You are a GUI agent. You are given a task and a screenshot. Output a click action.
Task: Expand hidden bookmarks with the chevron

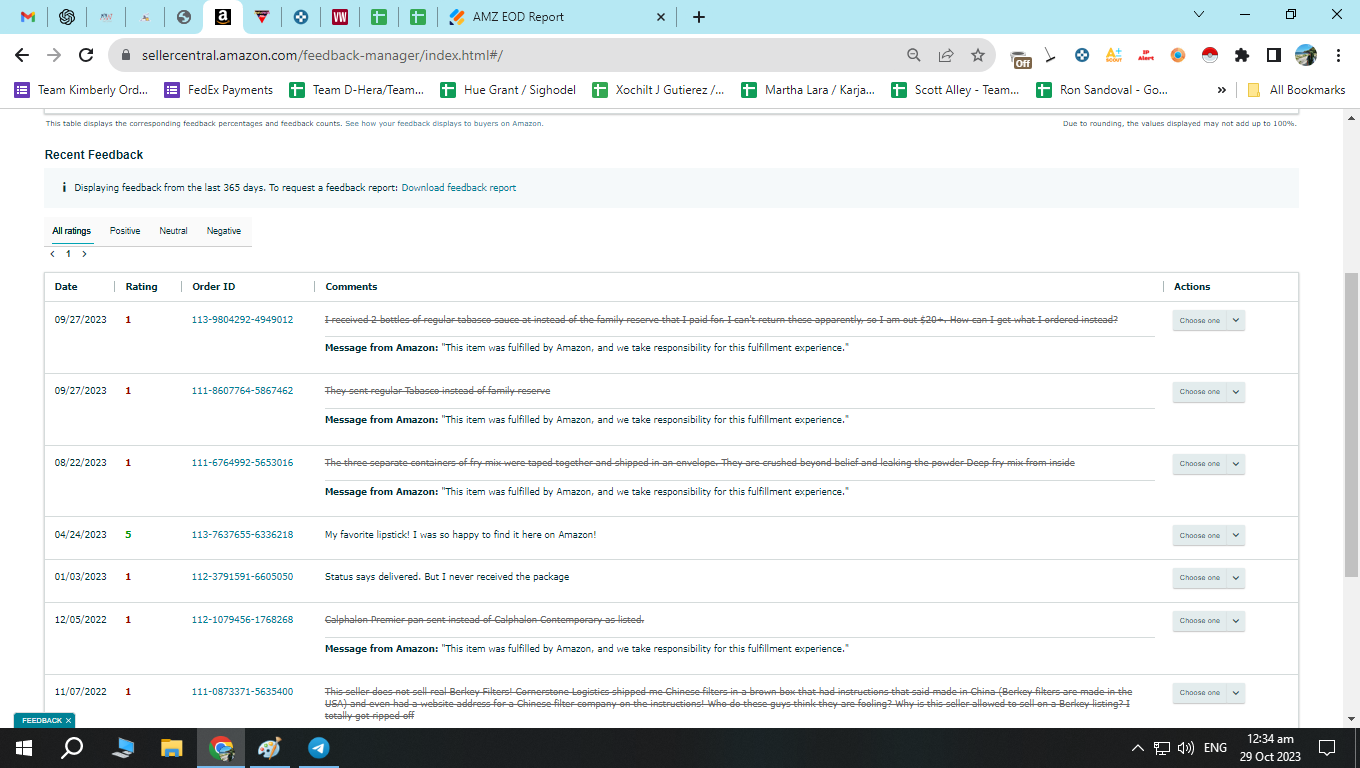click(1221, 89)
